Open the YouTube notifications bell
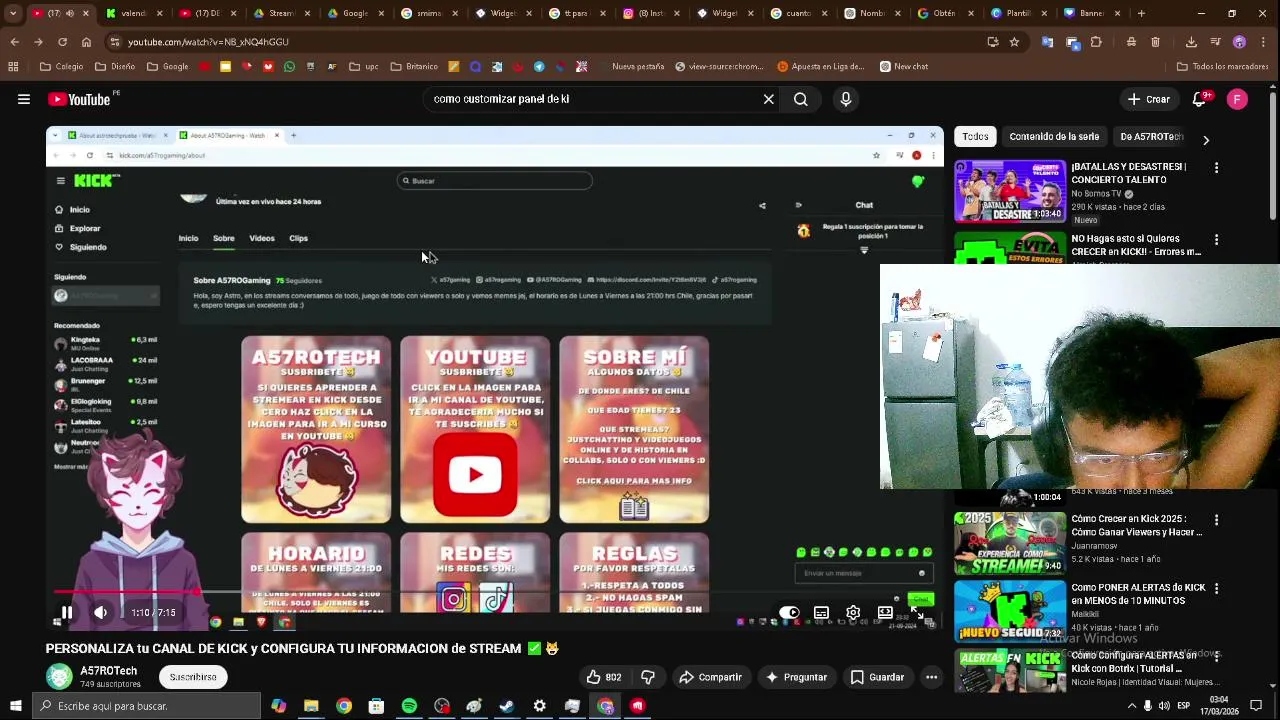Image resolution: width=1280 pixels, height=720 pixels. tap(1200, 99)
